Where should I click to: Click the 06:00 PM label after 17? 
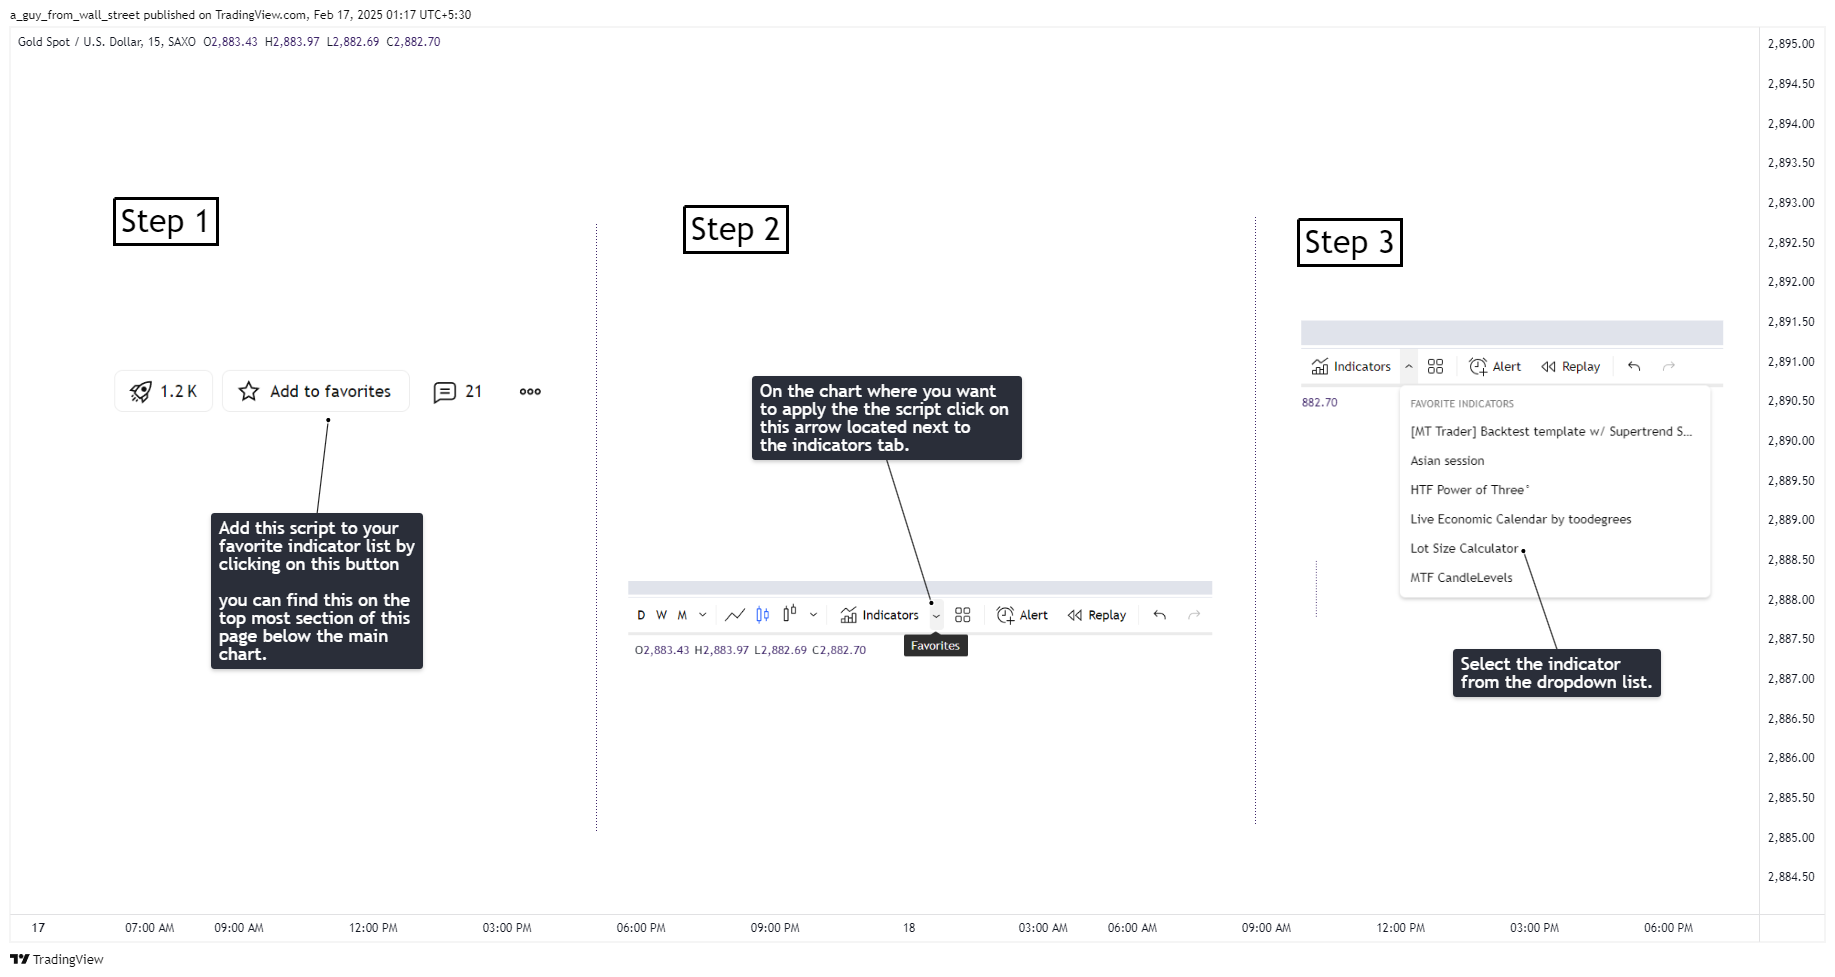pyautogui.click(x=641, y=928)
